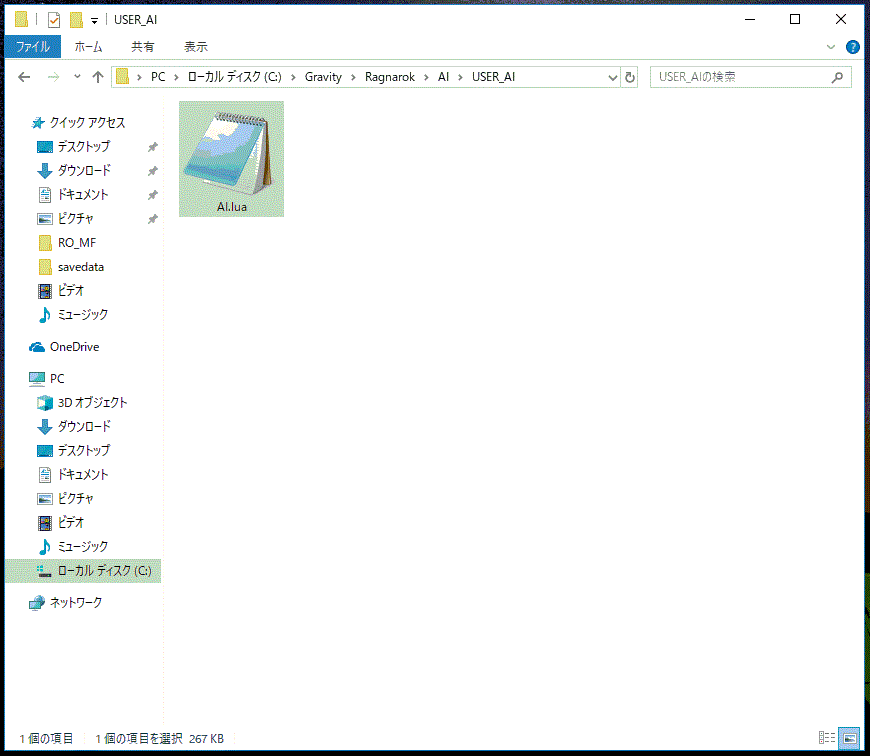Expand chevron after Ragnarok breadcrumb

(426, 77)
